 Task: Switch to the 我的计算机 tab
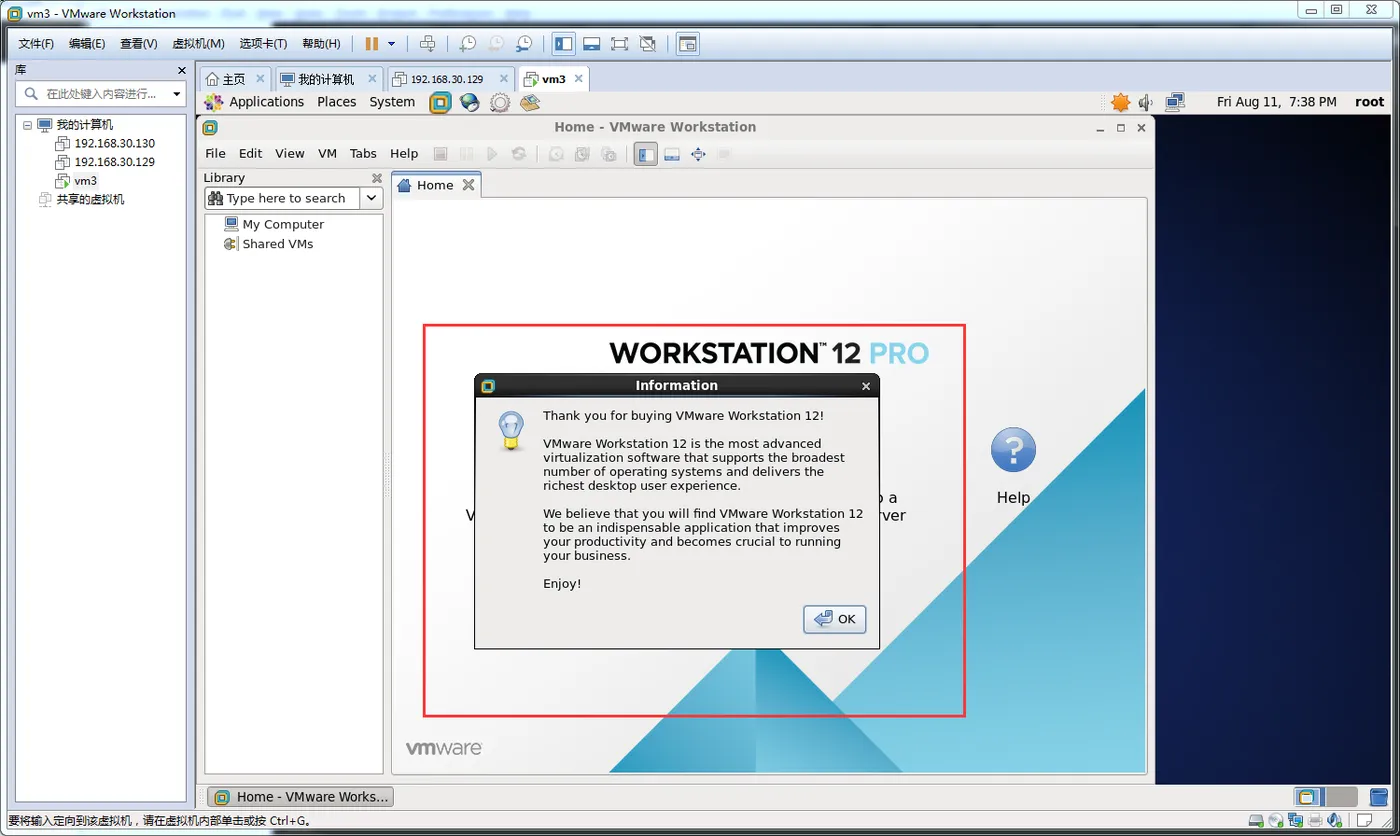coord(318,79)
